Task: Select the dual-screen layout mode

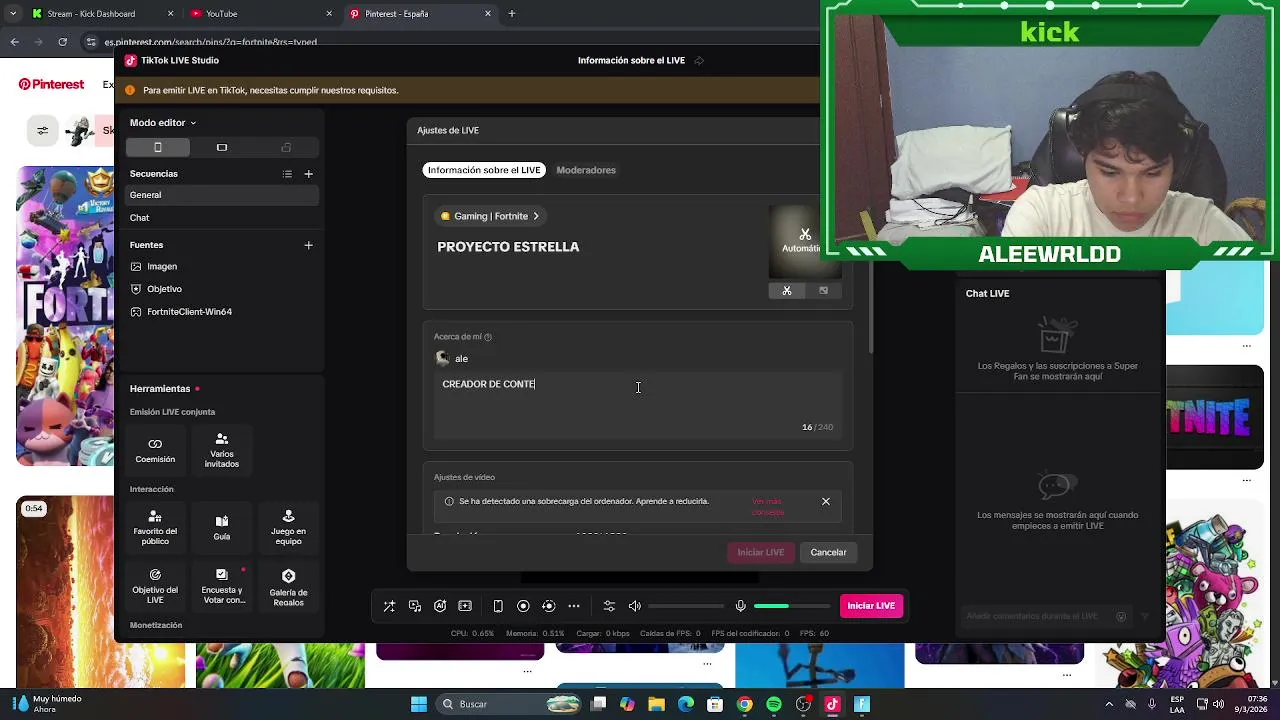Action: [x=286, y=147]
